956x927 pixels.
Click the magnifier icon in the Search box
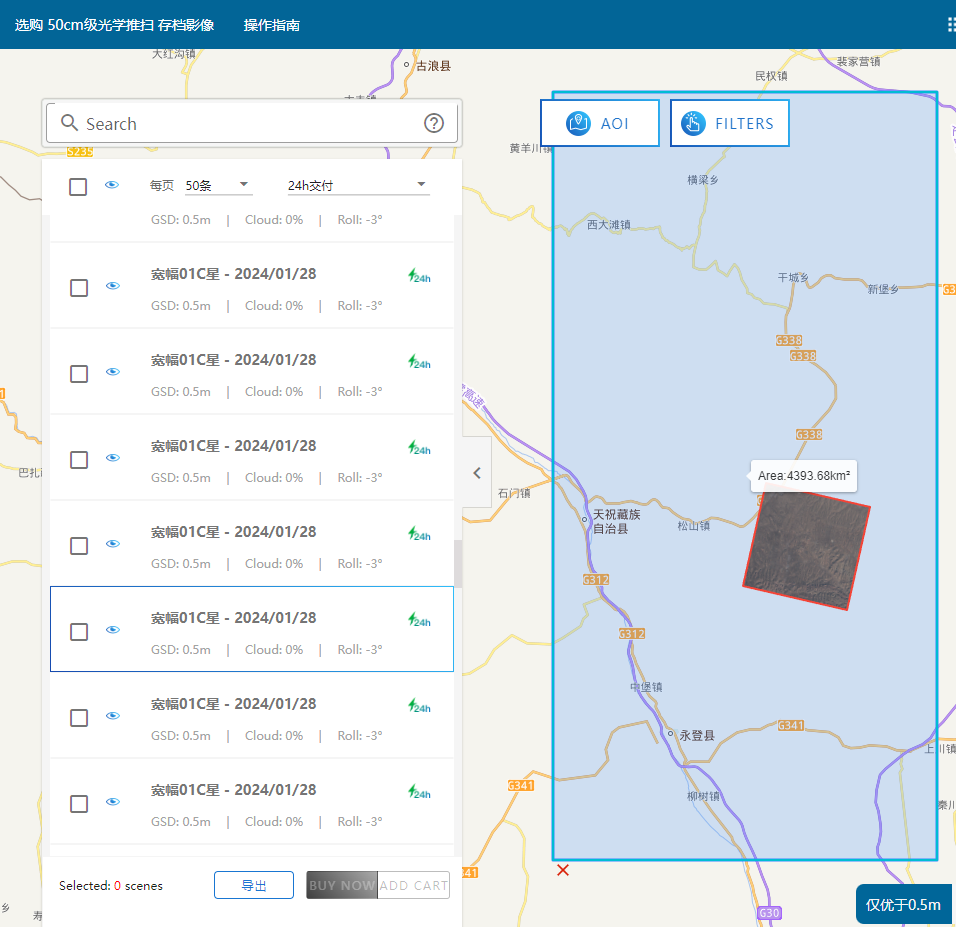(x=70, y=123)
